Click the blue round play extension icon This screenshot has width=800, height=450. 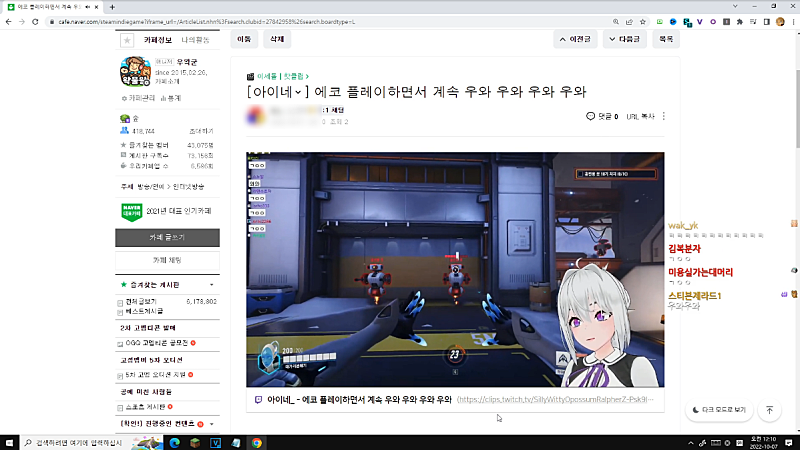tap(673, 22)
